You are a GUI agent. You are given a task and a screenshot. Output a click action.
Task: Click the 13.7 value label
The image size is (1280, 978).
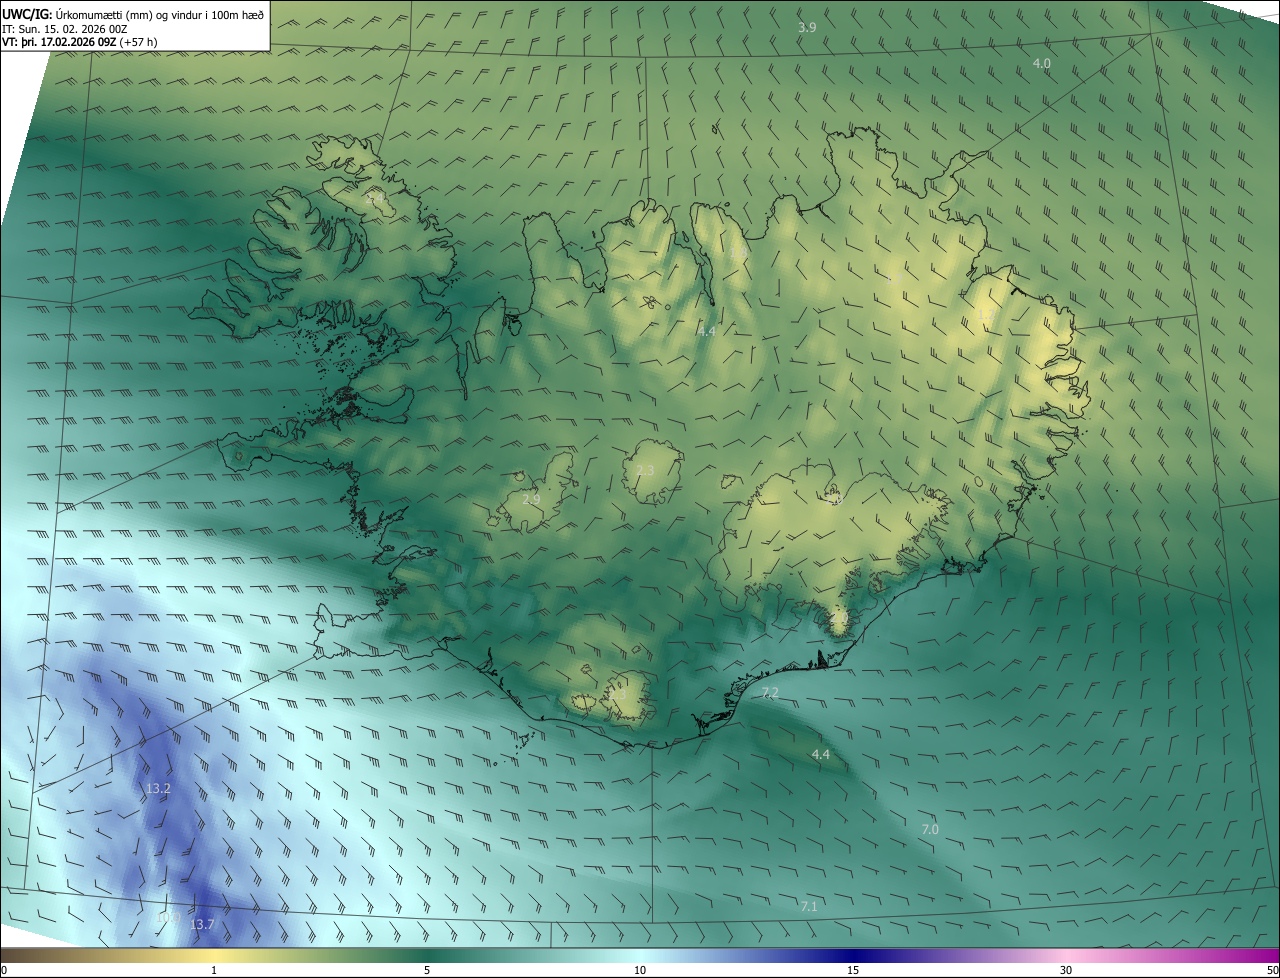click(x=202, y=925)
